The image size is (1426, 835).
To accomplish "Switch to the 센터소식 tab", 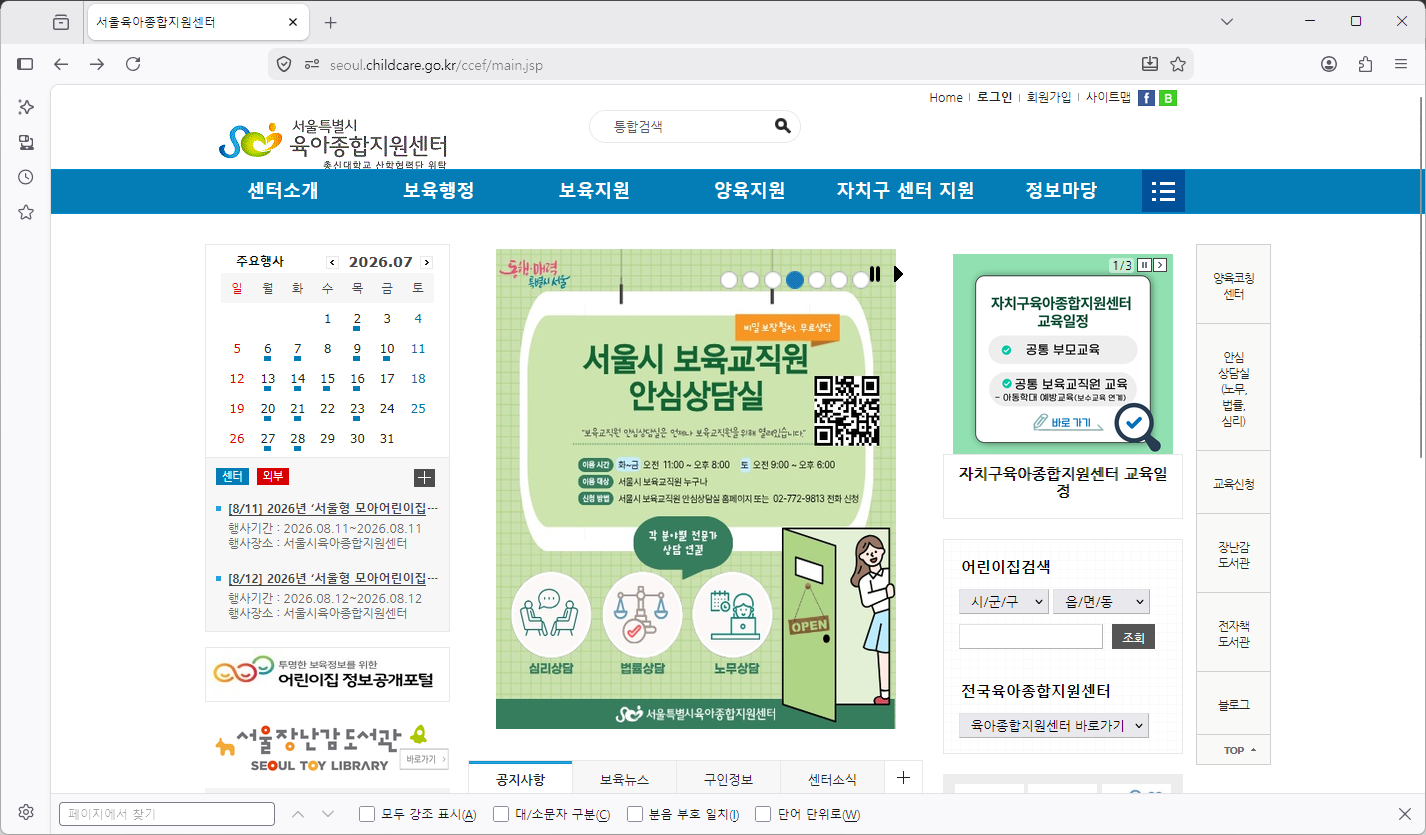I will (832, 779).
